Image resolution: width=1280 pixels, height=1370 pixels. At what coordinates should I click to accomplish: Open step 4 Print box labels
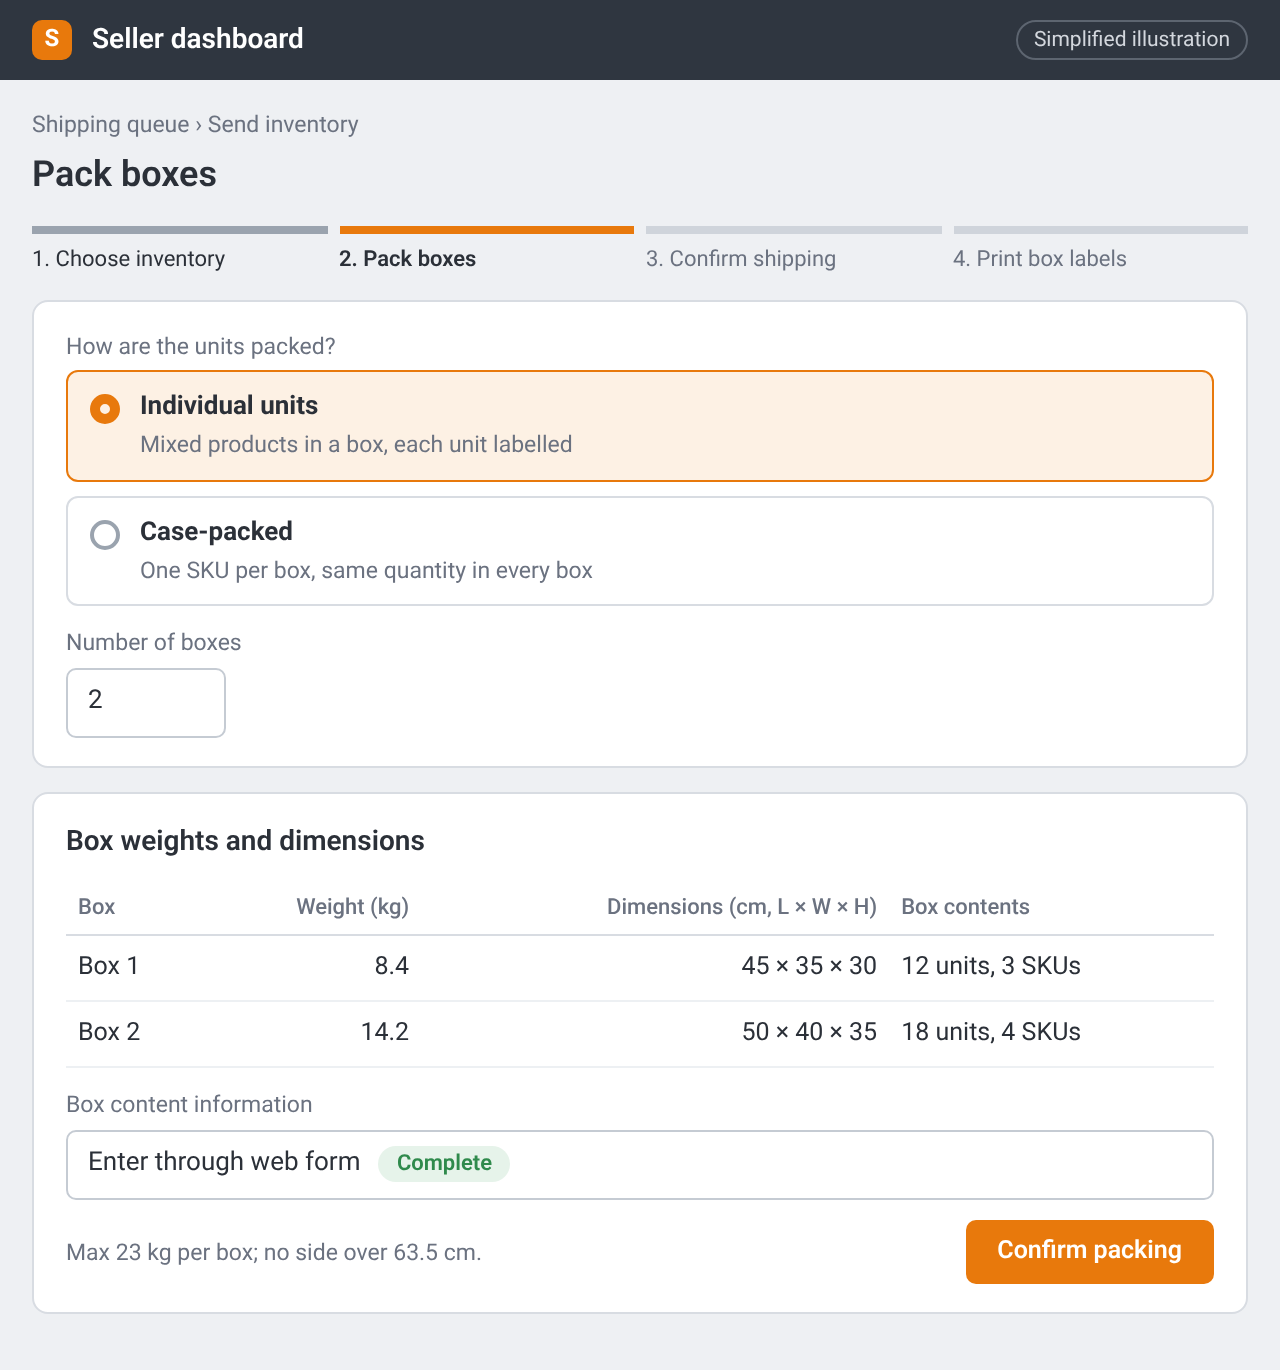pyautogui.click(x=1101, y=249)
